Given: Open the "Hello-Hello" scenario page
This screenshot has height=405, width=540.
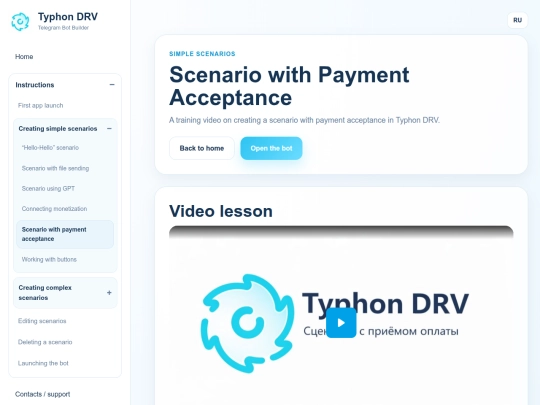Looking at the screenshot, I should 50,148.
